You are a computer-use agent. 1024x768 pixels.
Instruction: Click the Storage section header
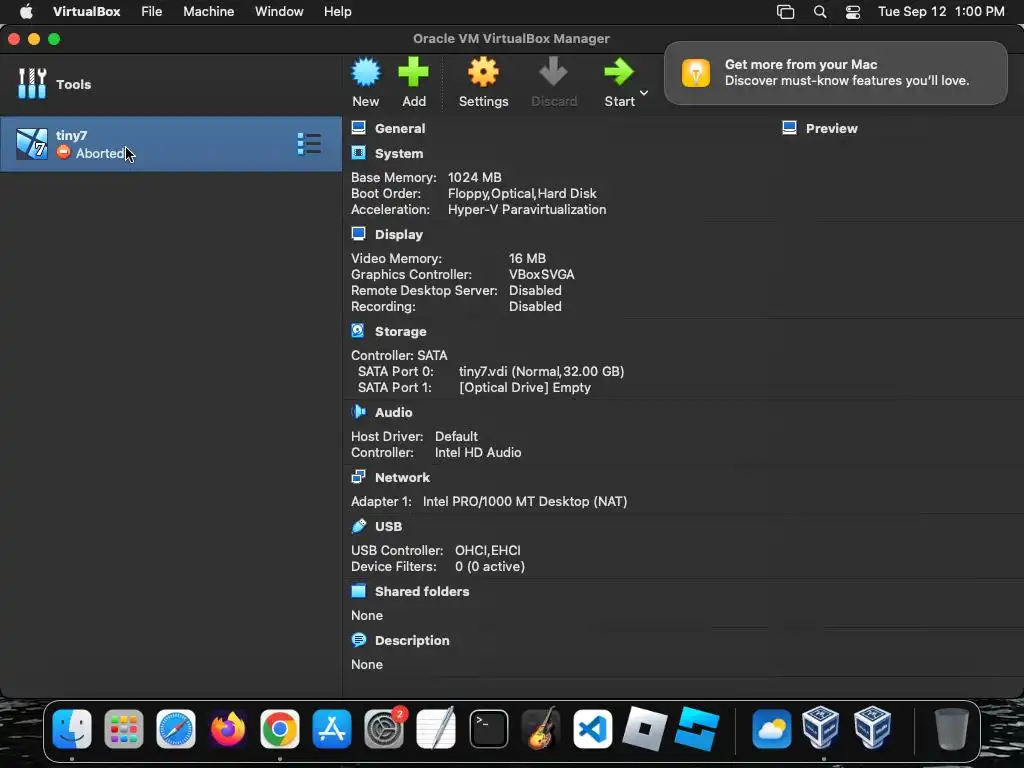coord(400,332)
